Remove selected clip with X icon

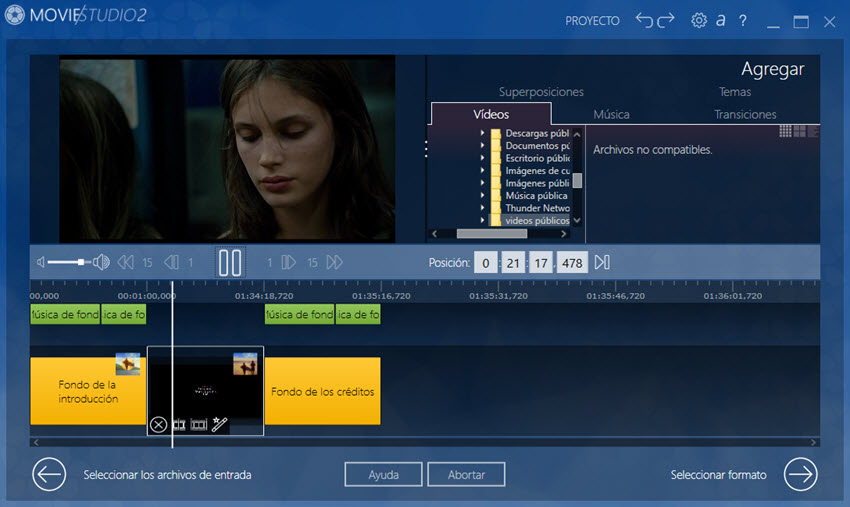click(x=158, y=424)
